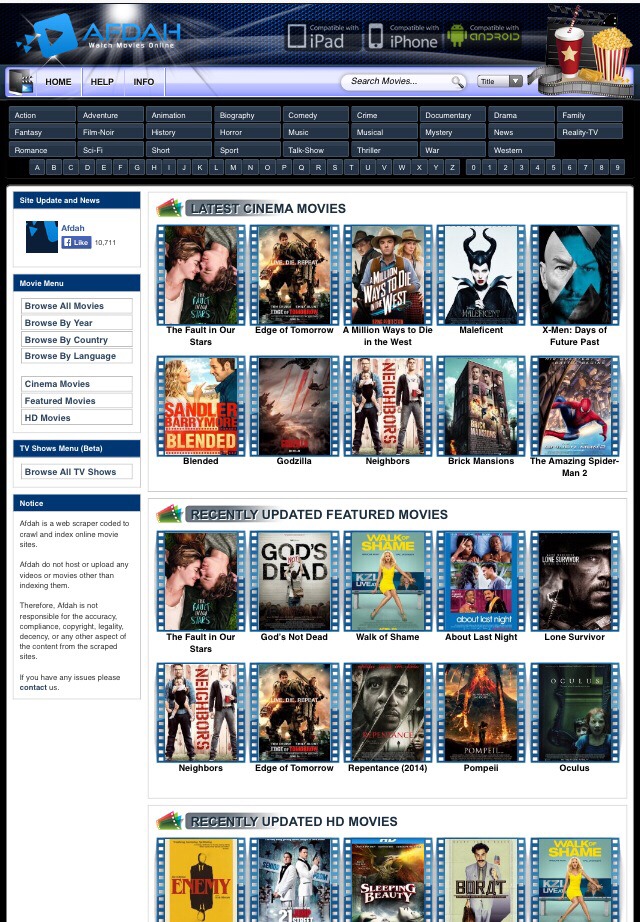The width and height of the screenshot is (640, 922).
Task: Select the Western genre button
Action: coord(521,150)
